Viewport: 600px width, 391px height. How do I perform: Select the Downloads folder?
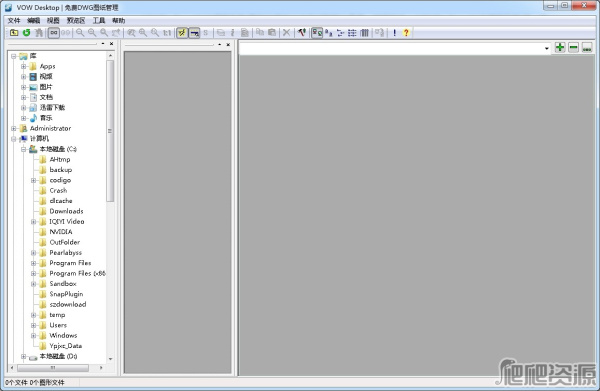(x=66, y=211)
